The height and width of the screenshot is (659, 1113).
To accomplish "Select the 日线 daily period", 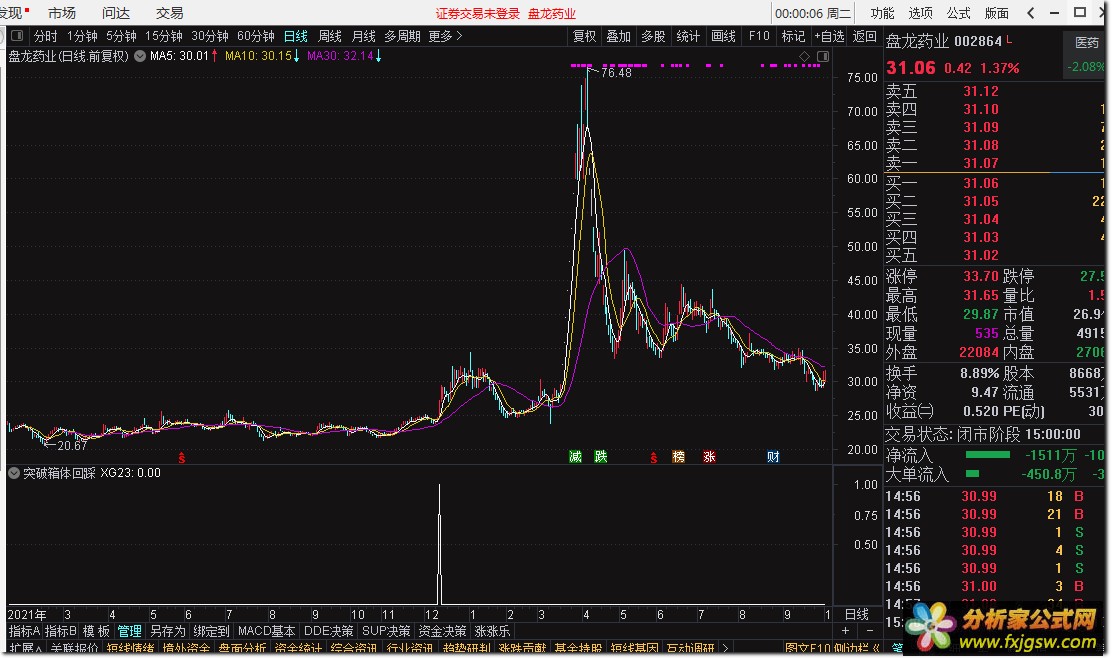I will tap(295, 36).
